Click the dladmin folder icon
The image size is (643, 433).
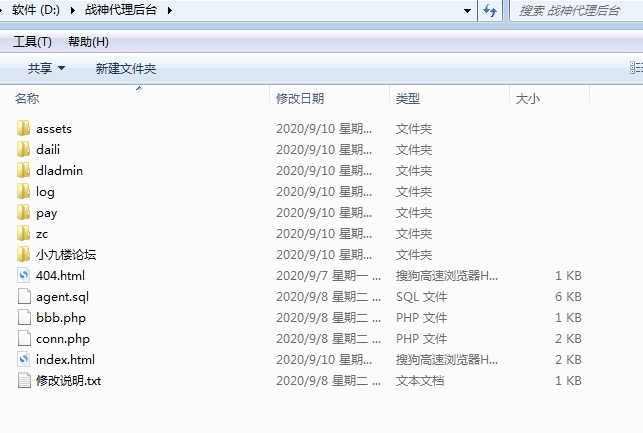point(24,171)
